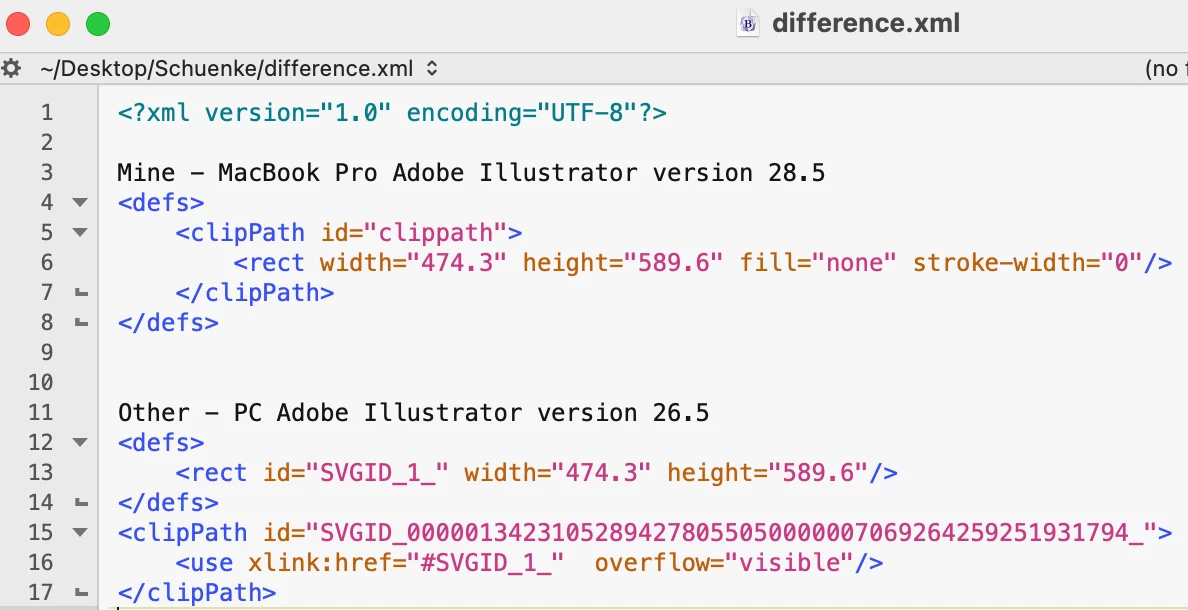Select line number 1 in gutter

tap(47, 113)
